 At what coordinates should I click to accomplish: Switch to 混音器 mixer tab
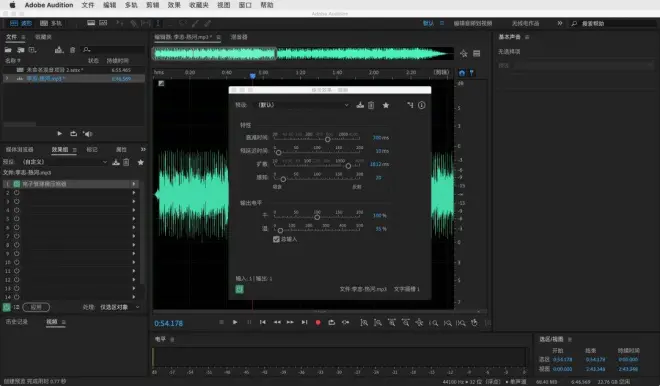[239, 37]
